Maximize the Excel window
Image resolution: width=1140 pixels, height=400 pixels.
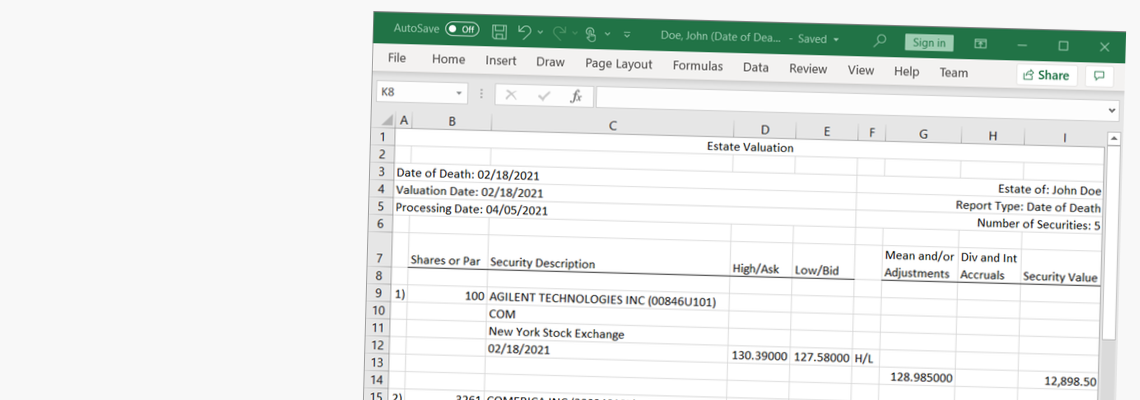1064,46
